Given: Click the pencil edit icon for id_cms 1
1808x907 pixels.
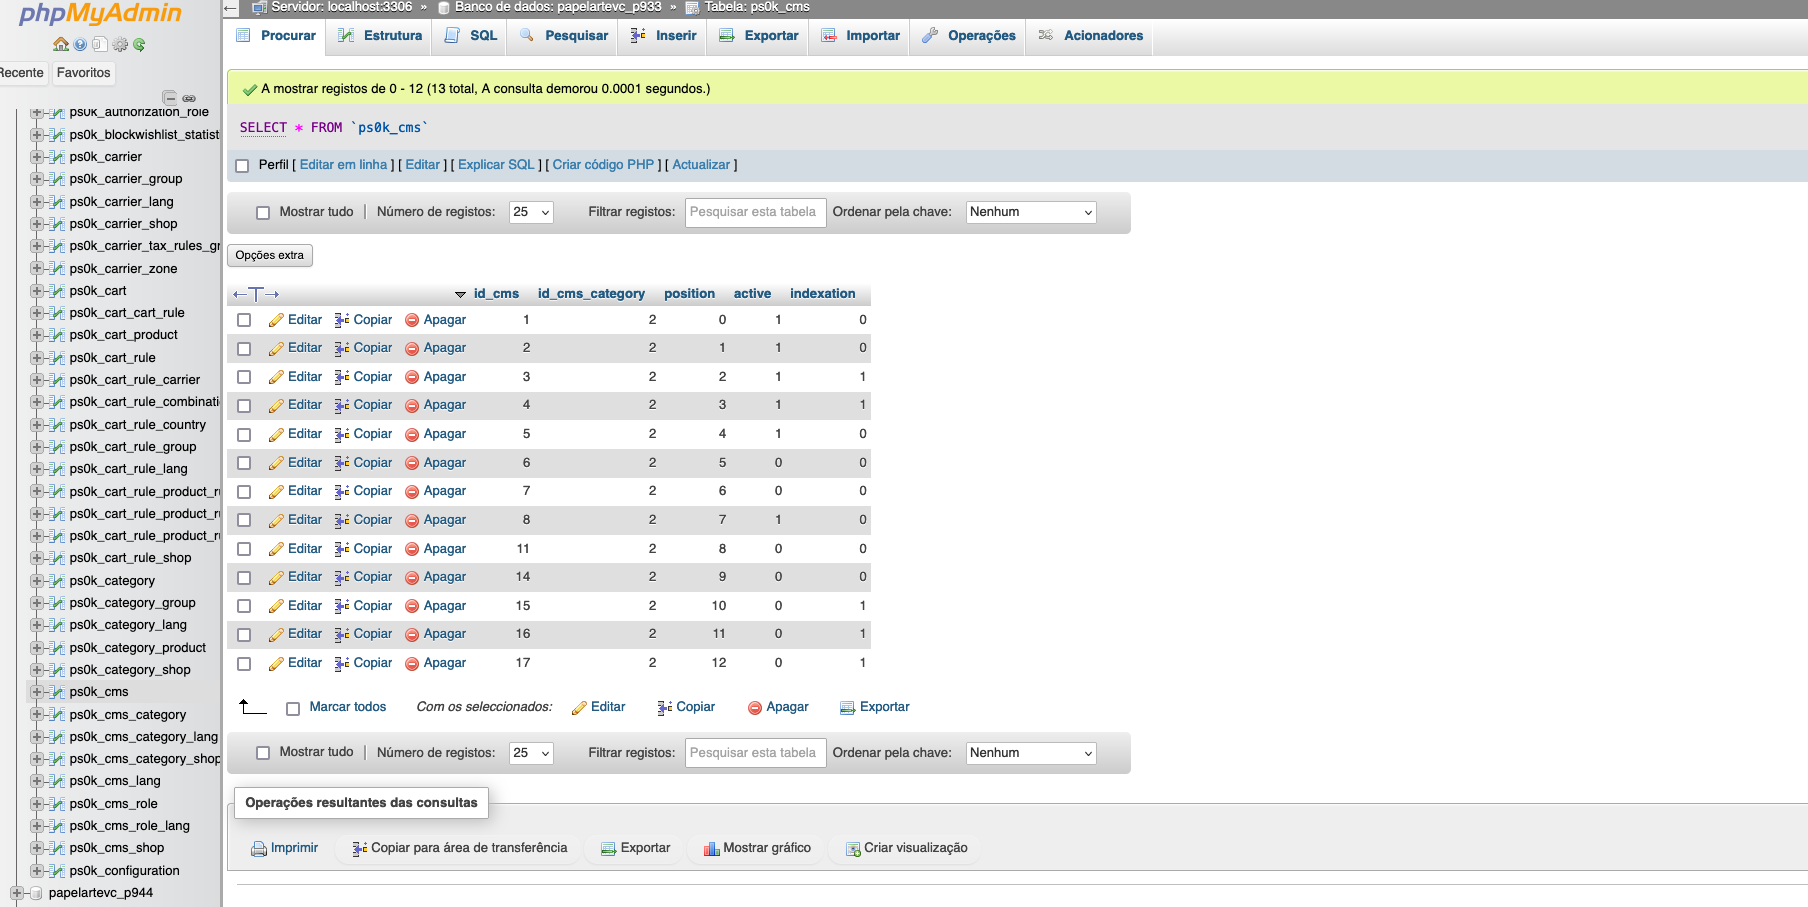Looking at the screenshot, I should tap(276, 320).
